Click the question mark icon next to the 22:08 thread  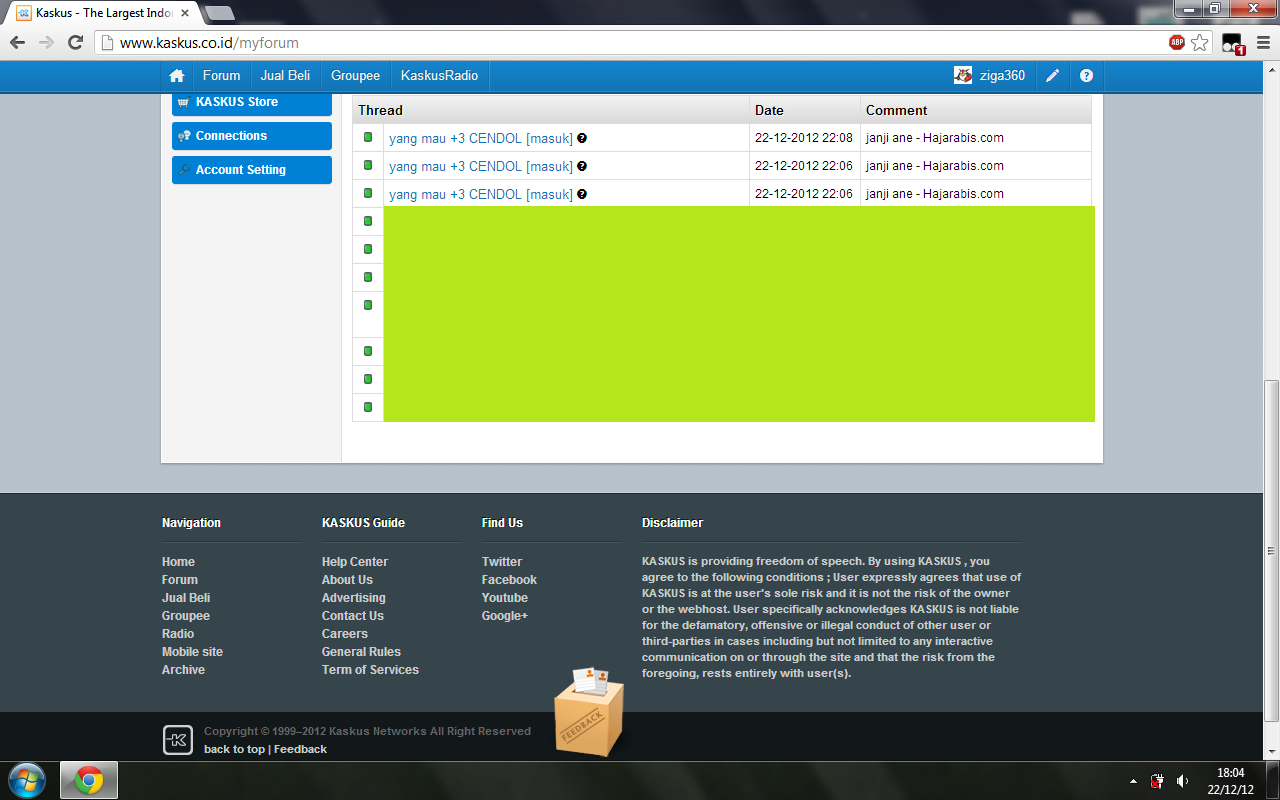582,138
